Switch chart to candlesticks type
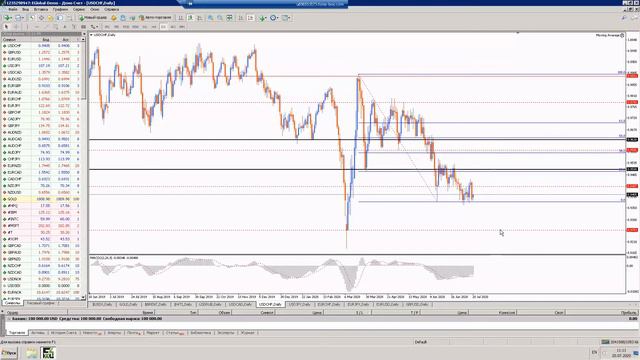 [190, 18]
